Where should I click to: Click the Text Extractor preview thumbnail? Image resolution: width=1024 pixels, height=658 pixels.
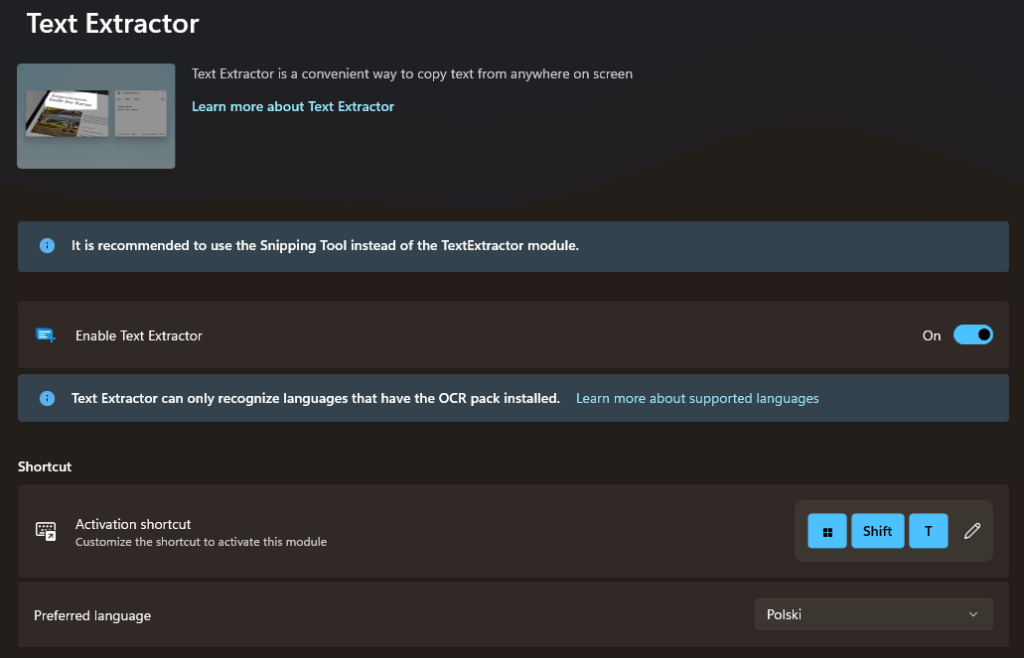pos(96,116)
